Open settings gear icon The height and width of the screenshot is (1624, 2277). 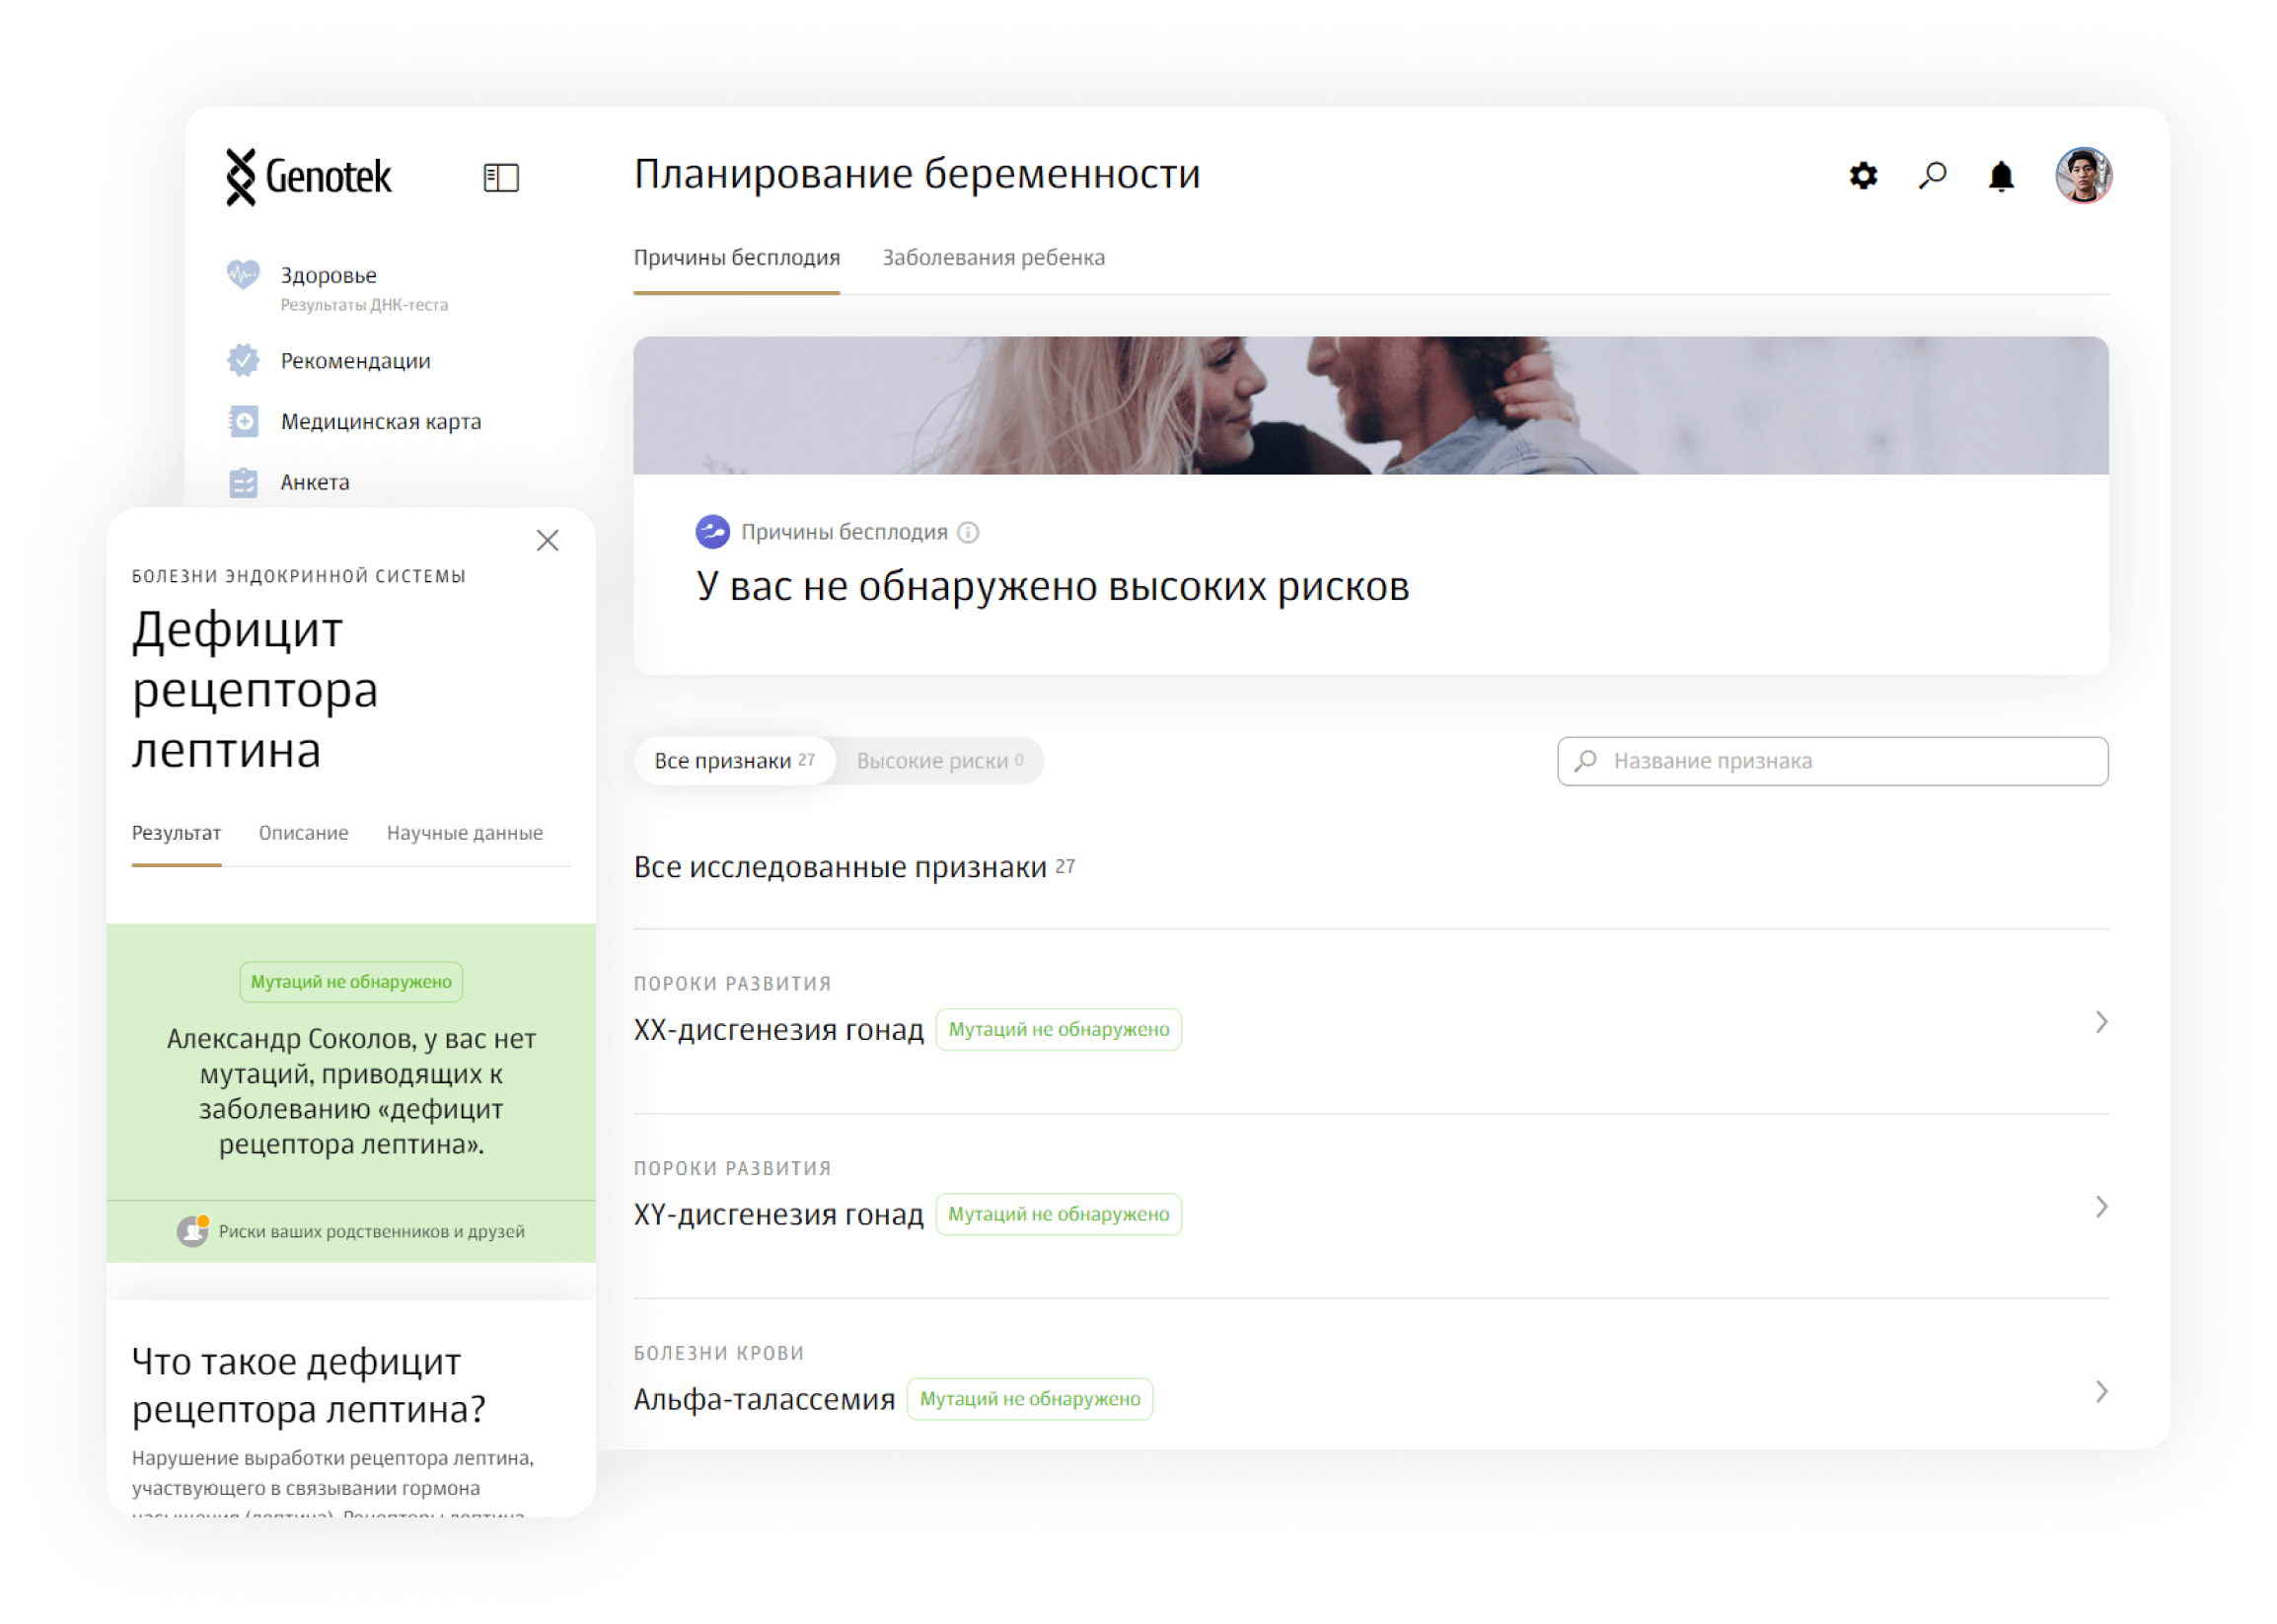(1862, 176)
